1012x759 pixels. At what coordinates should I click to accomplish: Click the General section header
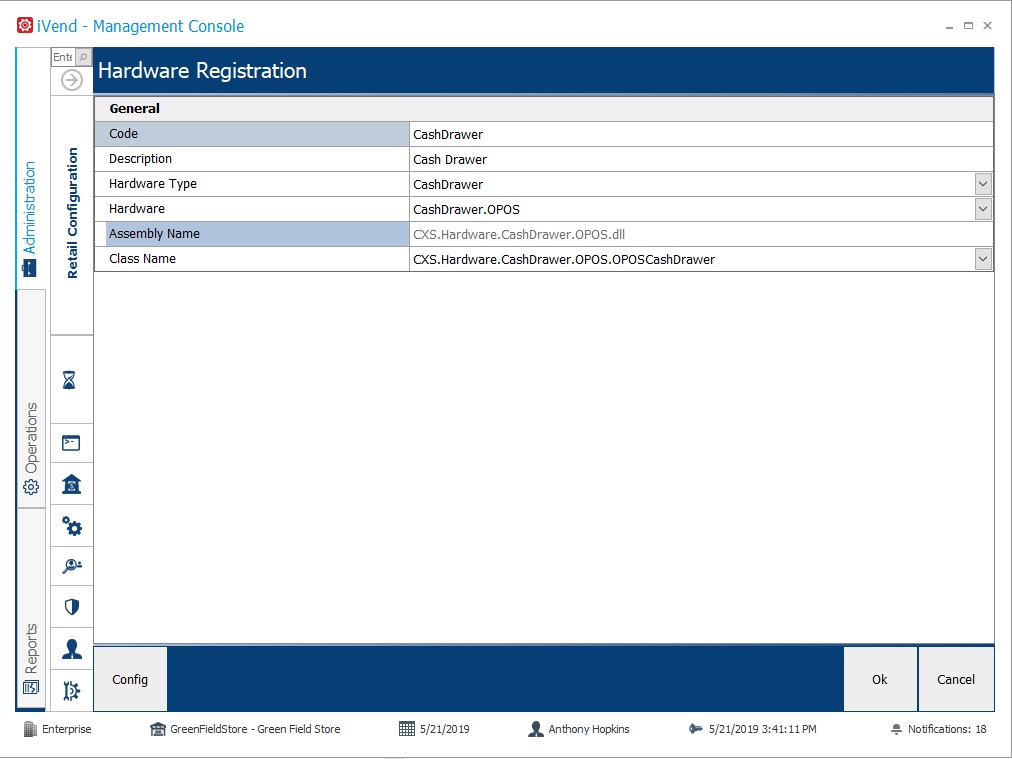coord(544,108)
